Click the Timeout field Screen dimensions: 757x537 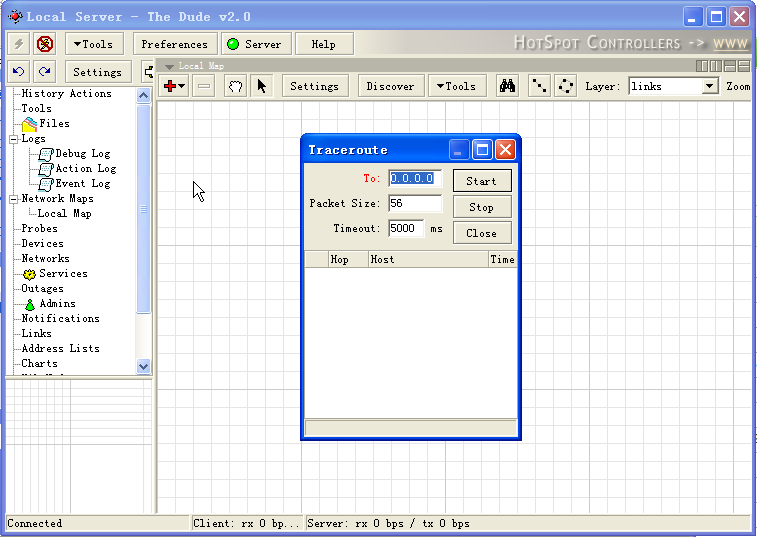(x=406, y=228)
